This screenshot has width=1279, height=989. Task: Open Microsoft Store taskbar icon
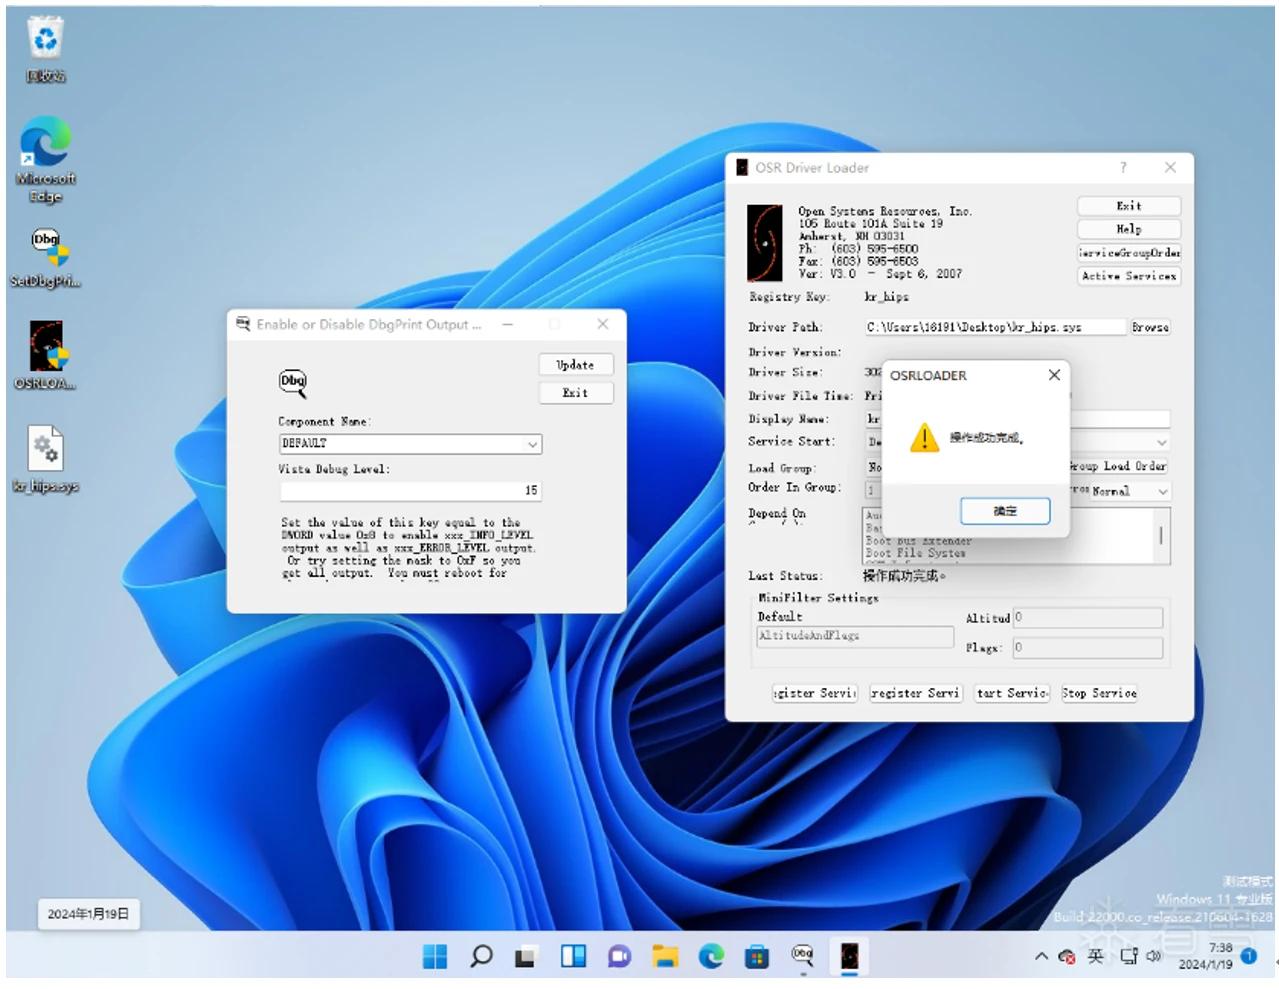point(757,957)
